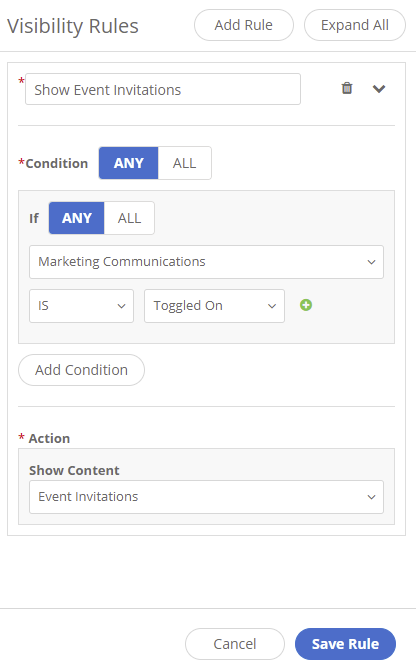Click the Expand All button
416x670 pixels.
[x=354, y=25]
